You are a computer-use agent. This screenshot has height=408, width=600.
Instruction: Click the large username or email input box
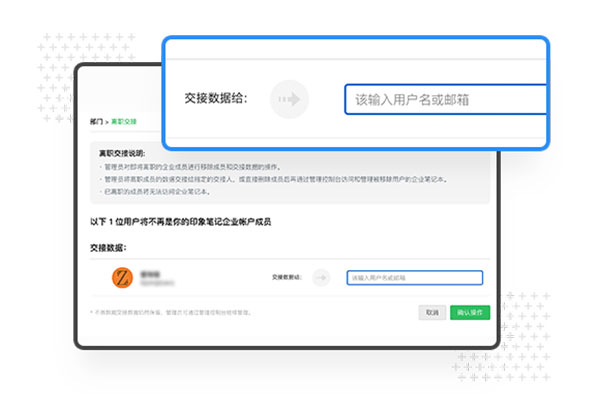pyautogui.click(x=446, y=100)
